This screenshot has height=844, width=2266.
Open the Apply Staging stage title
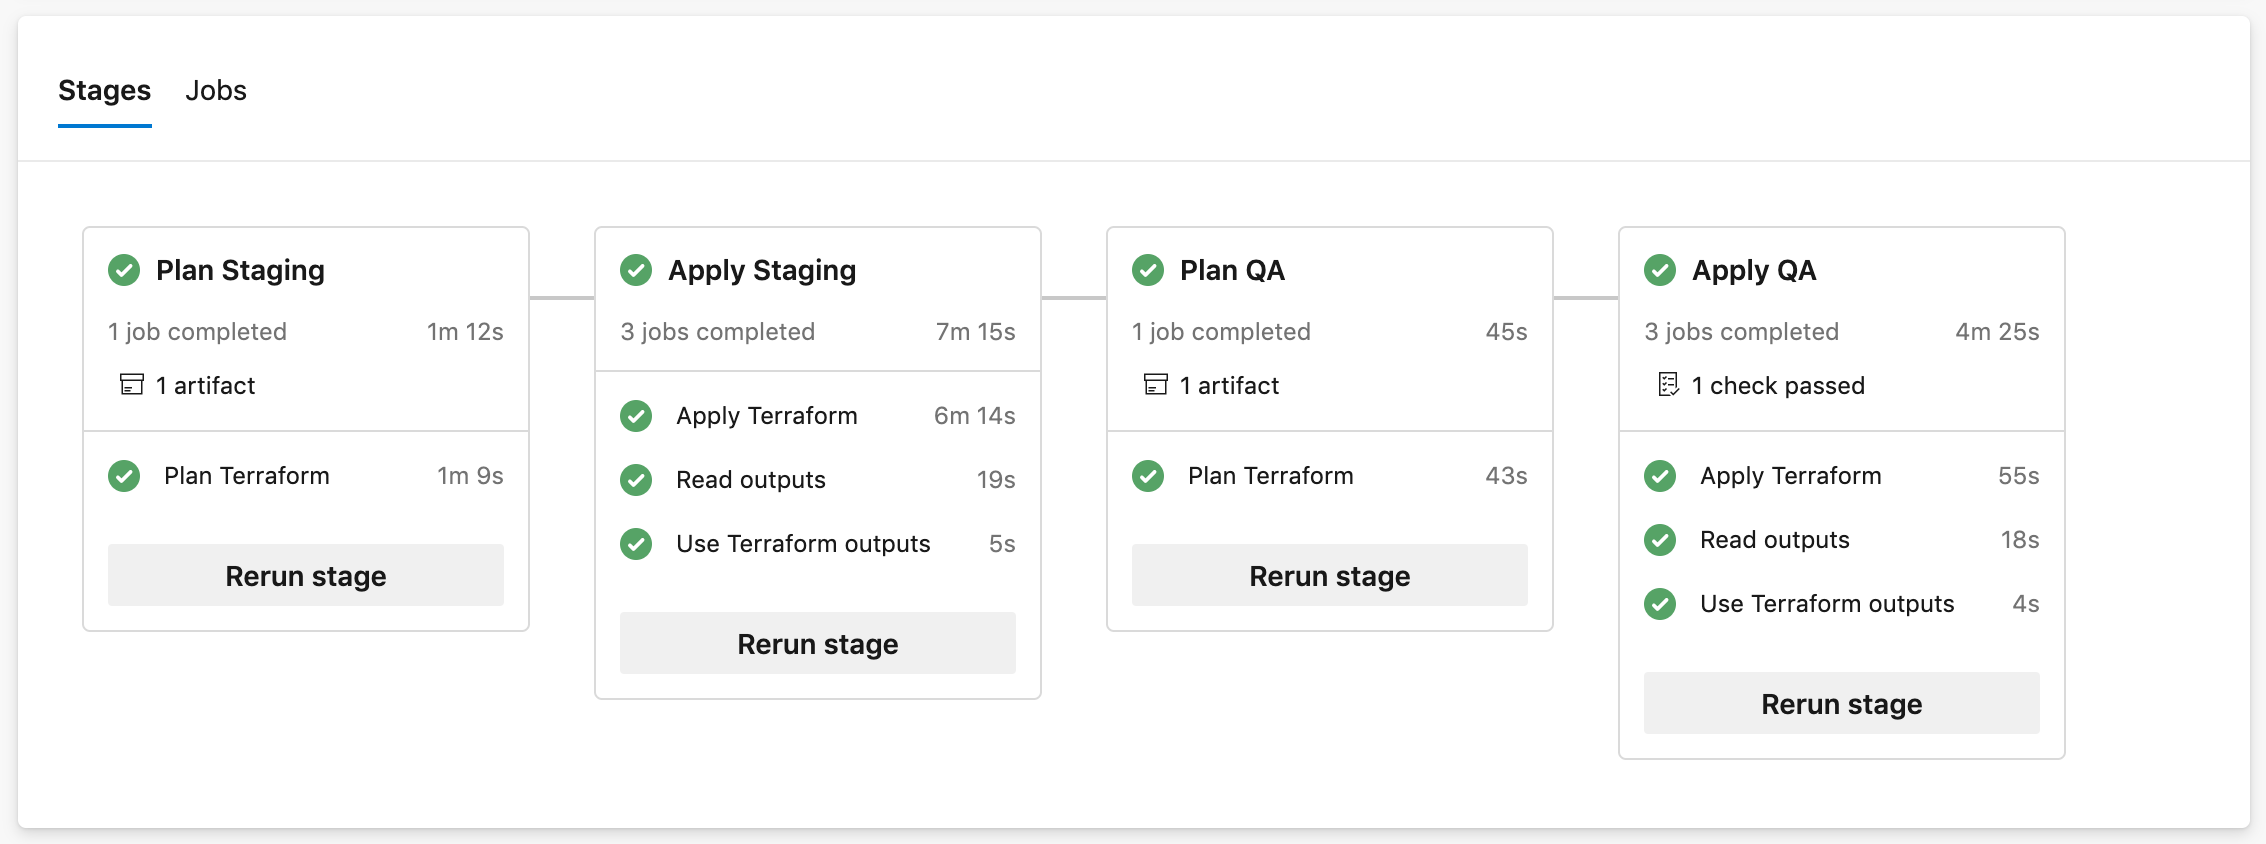[x=762, y=271]
